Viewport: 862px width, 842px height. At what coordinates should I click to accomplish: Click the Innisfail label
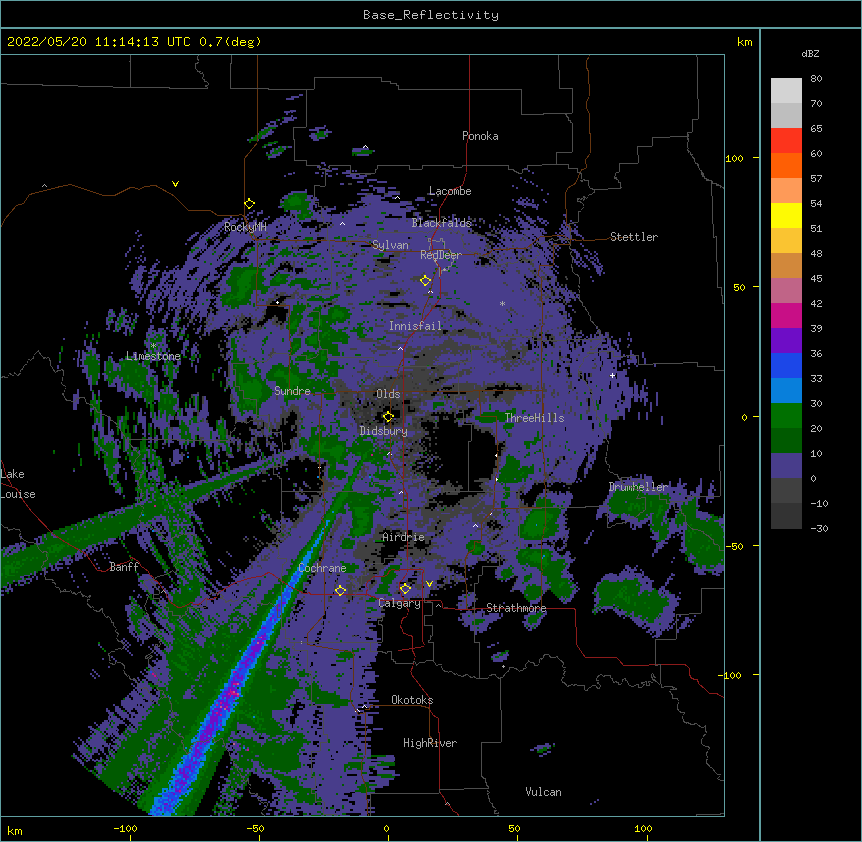coord(415,326)
